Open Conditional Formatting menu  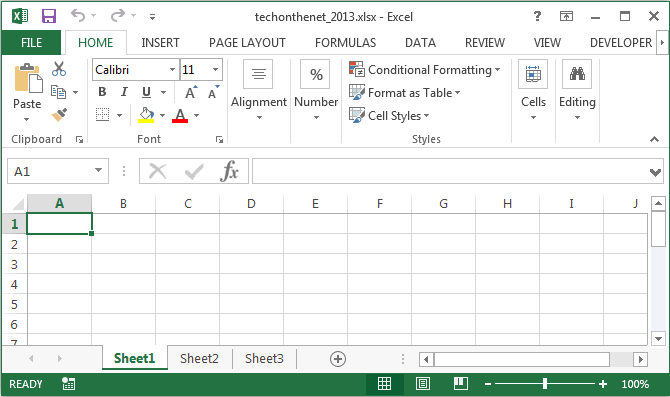coord(424,70)
